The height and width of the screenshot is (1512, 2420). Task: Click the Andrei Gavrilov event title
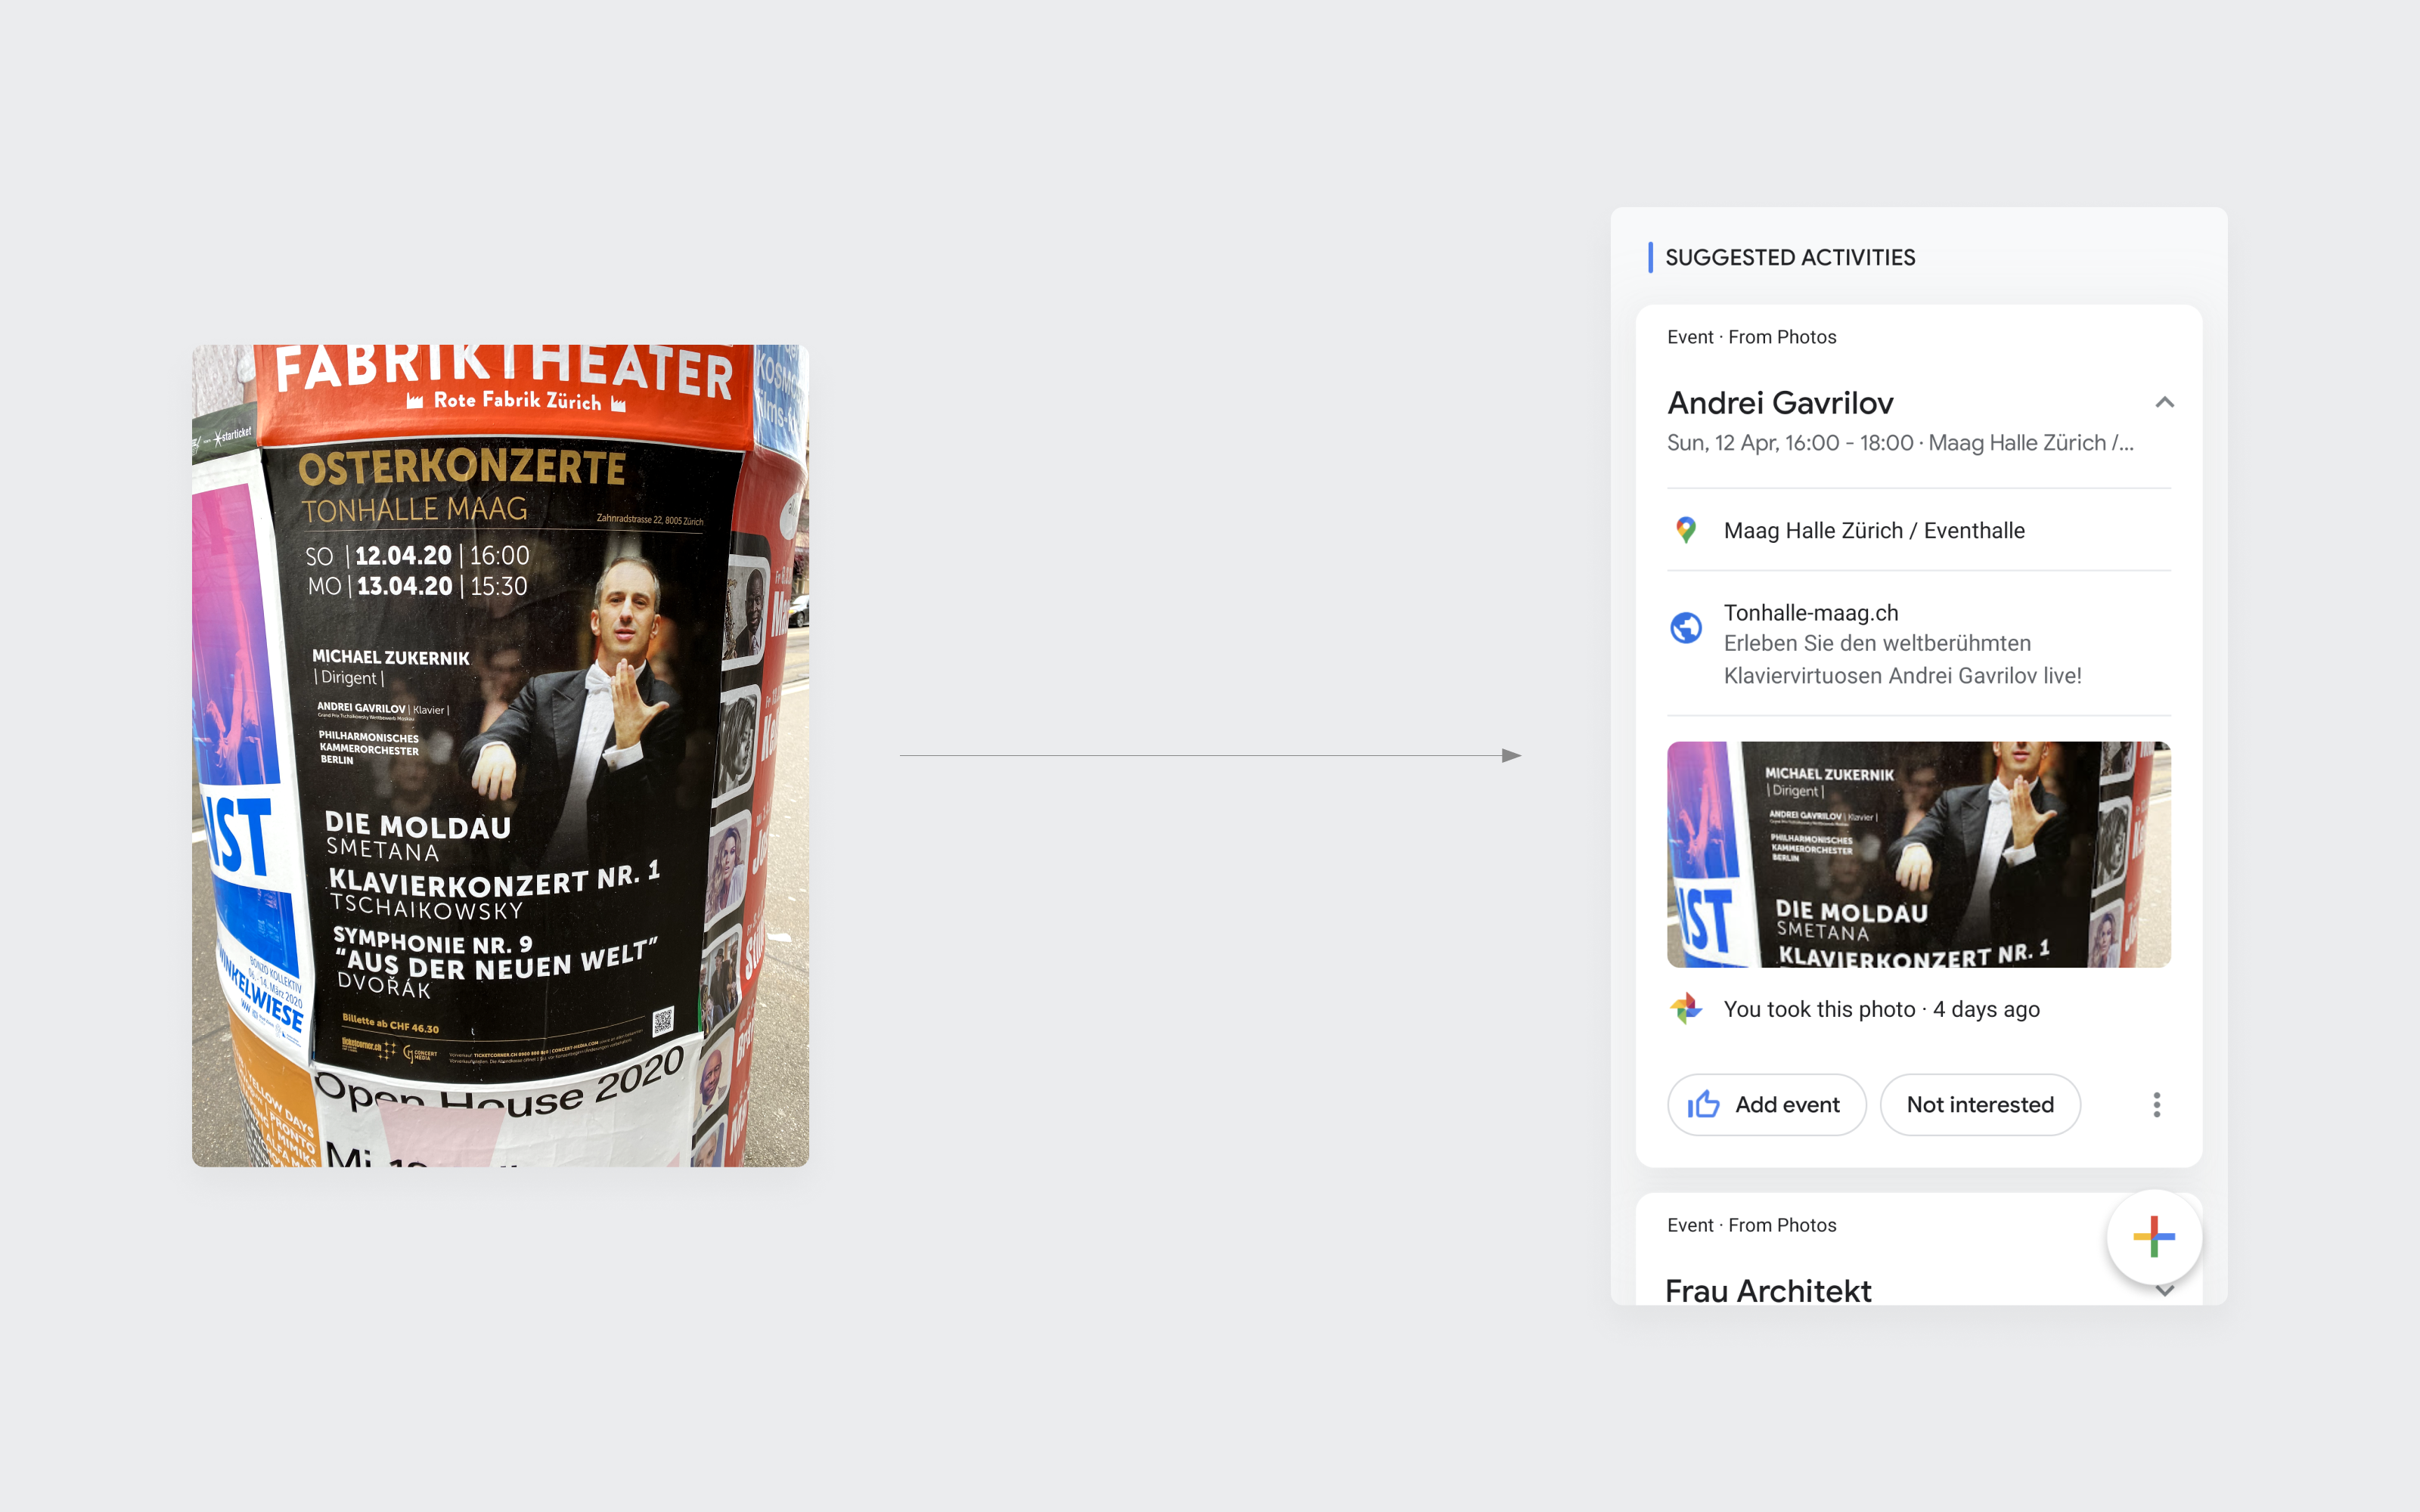1780,403
